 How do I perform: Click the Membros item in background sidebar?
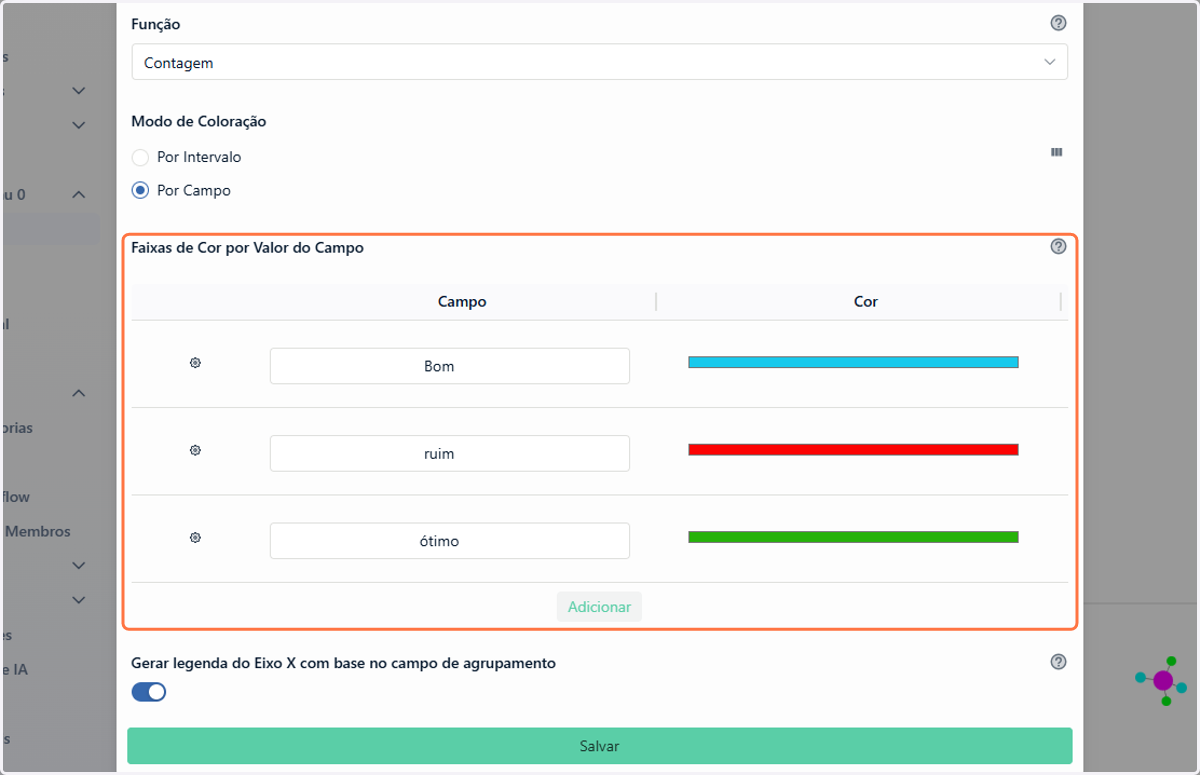pos(37,531)
